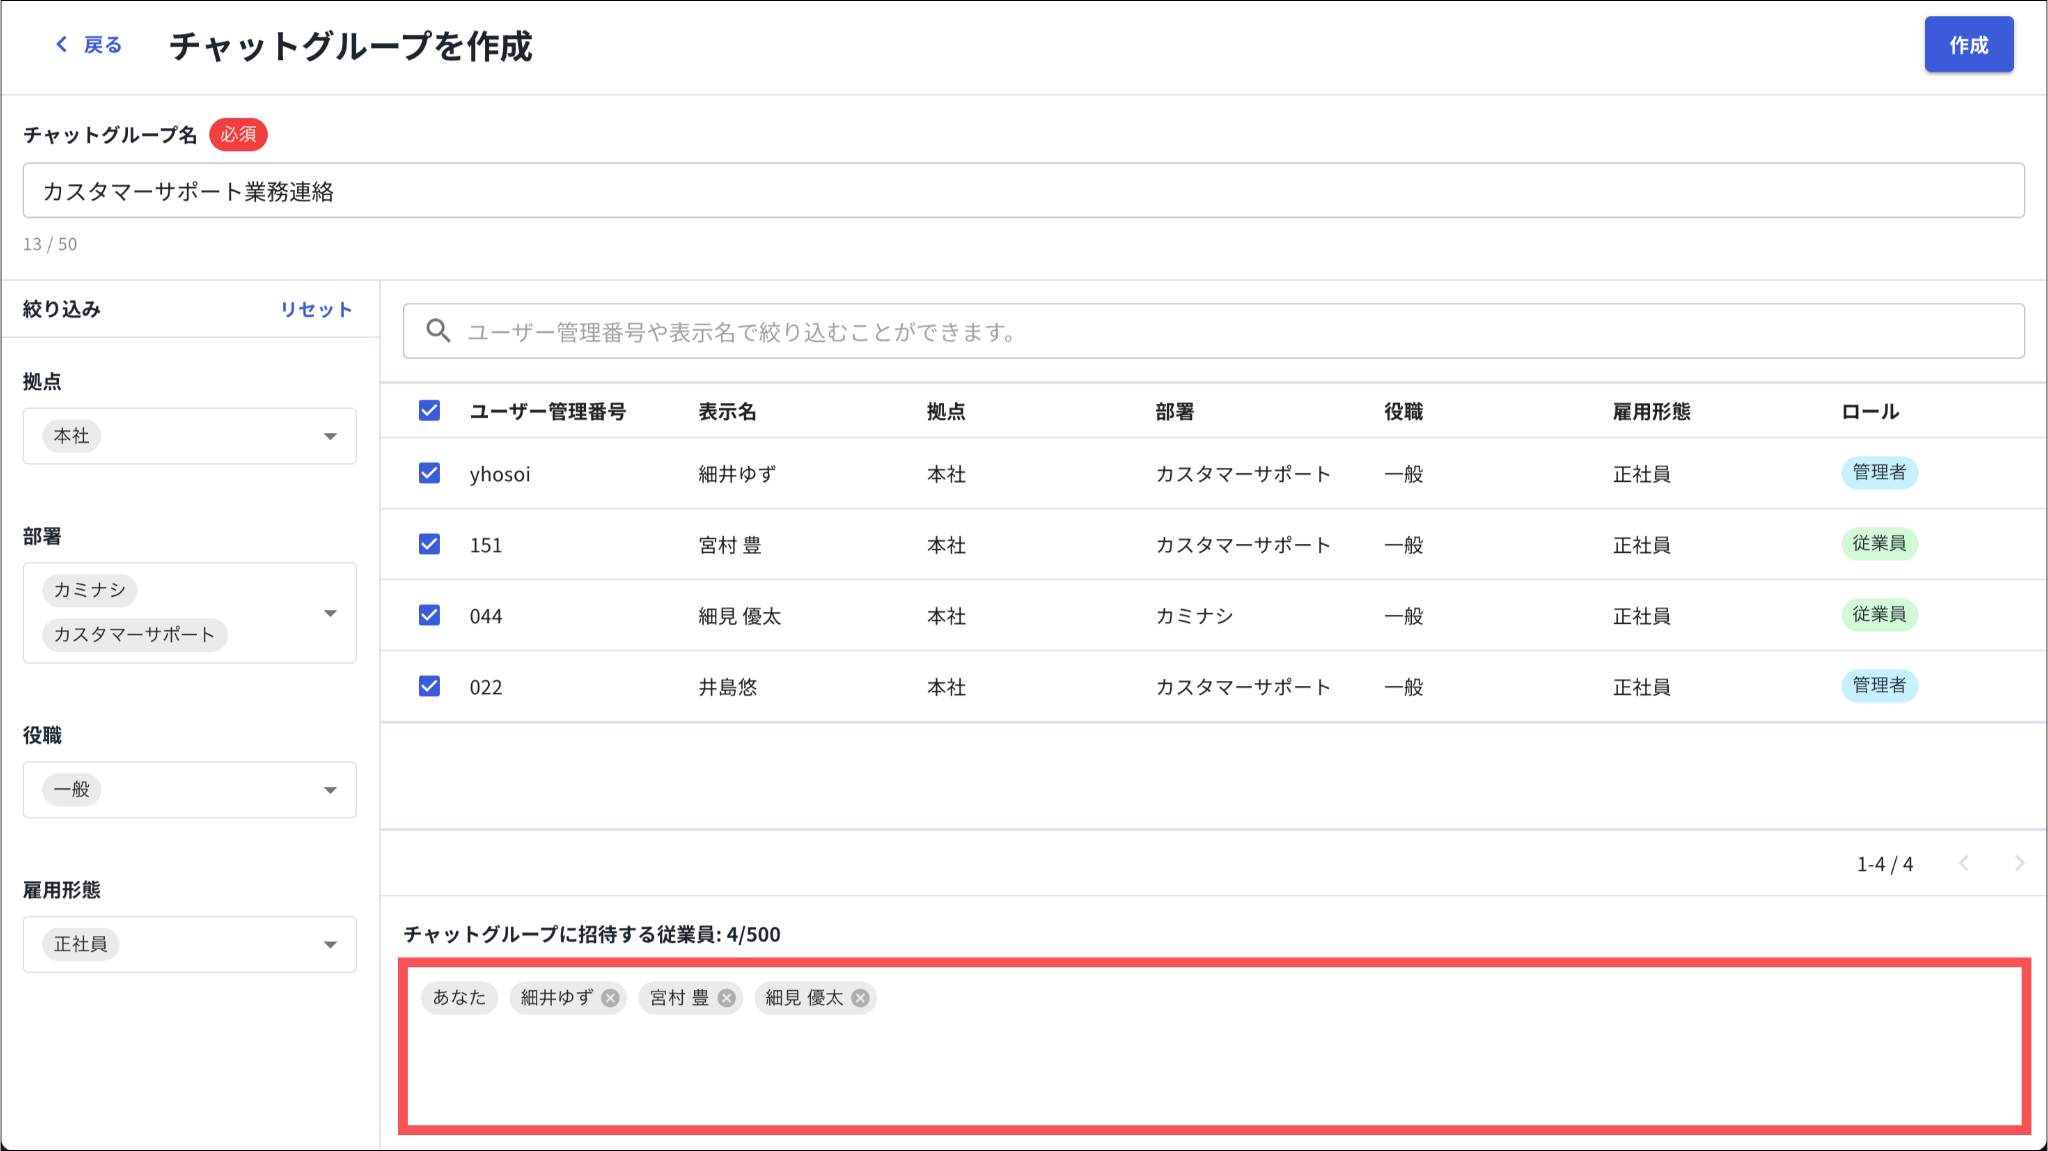2048x1151 pixels.
Task: Uncheck user 022 井島悠
Action: point(429,686)
